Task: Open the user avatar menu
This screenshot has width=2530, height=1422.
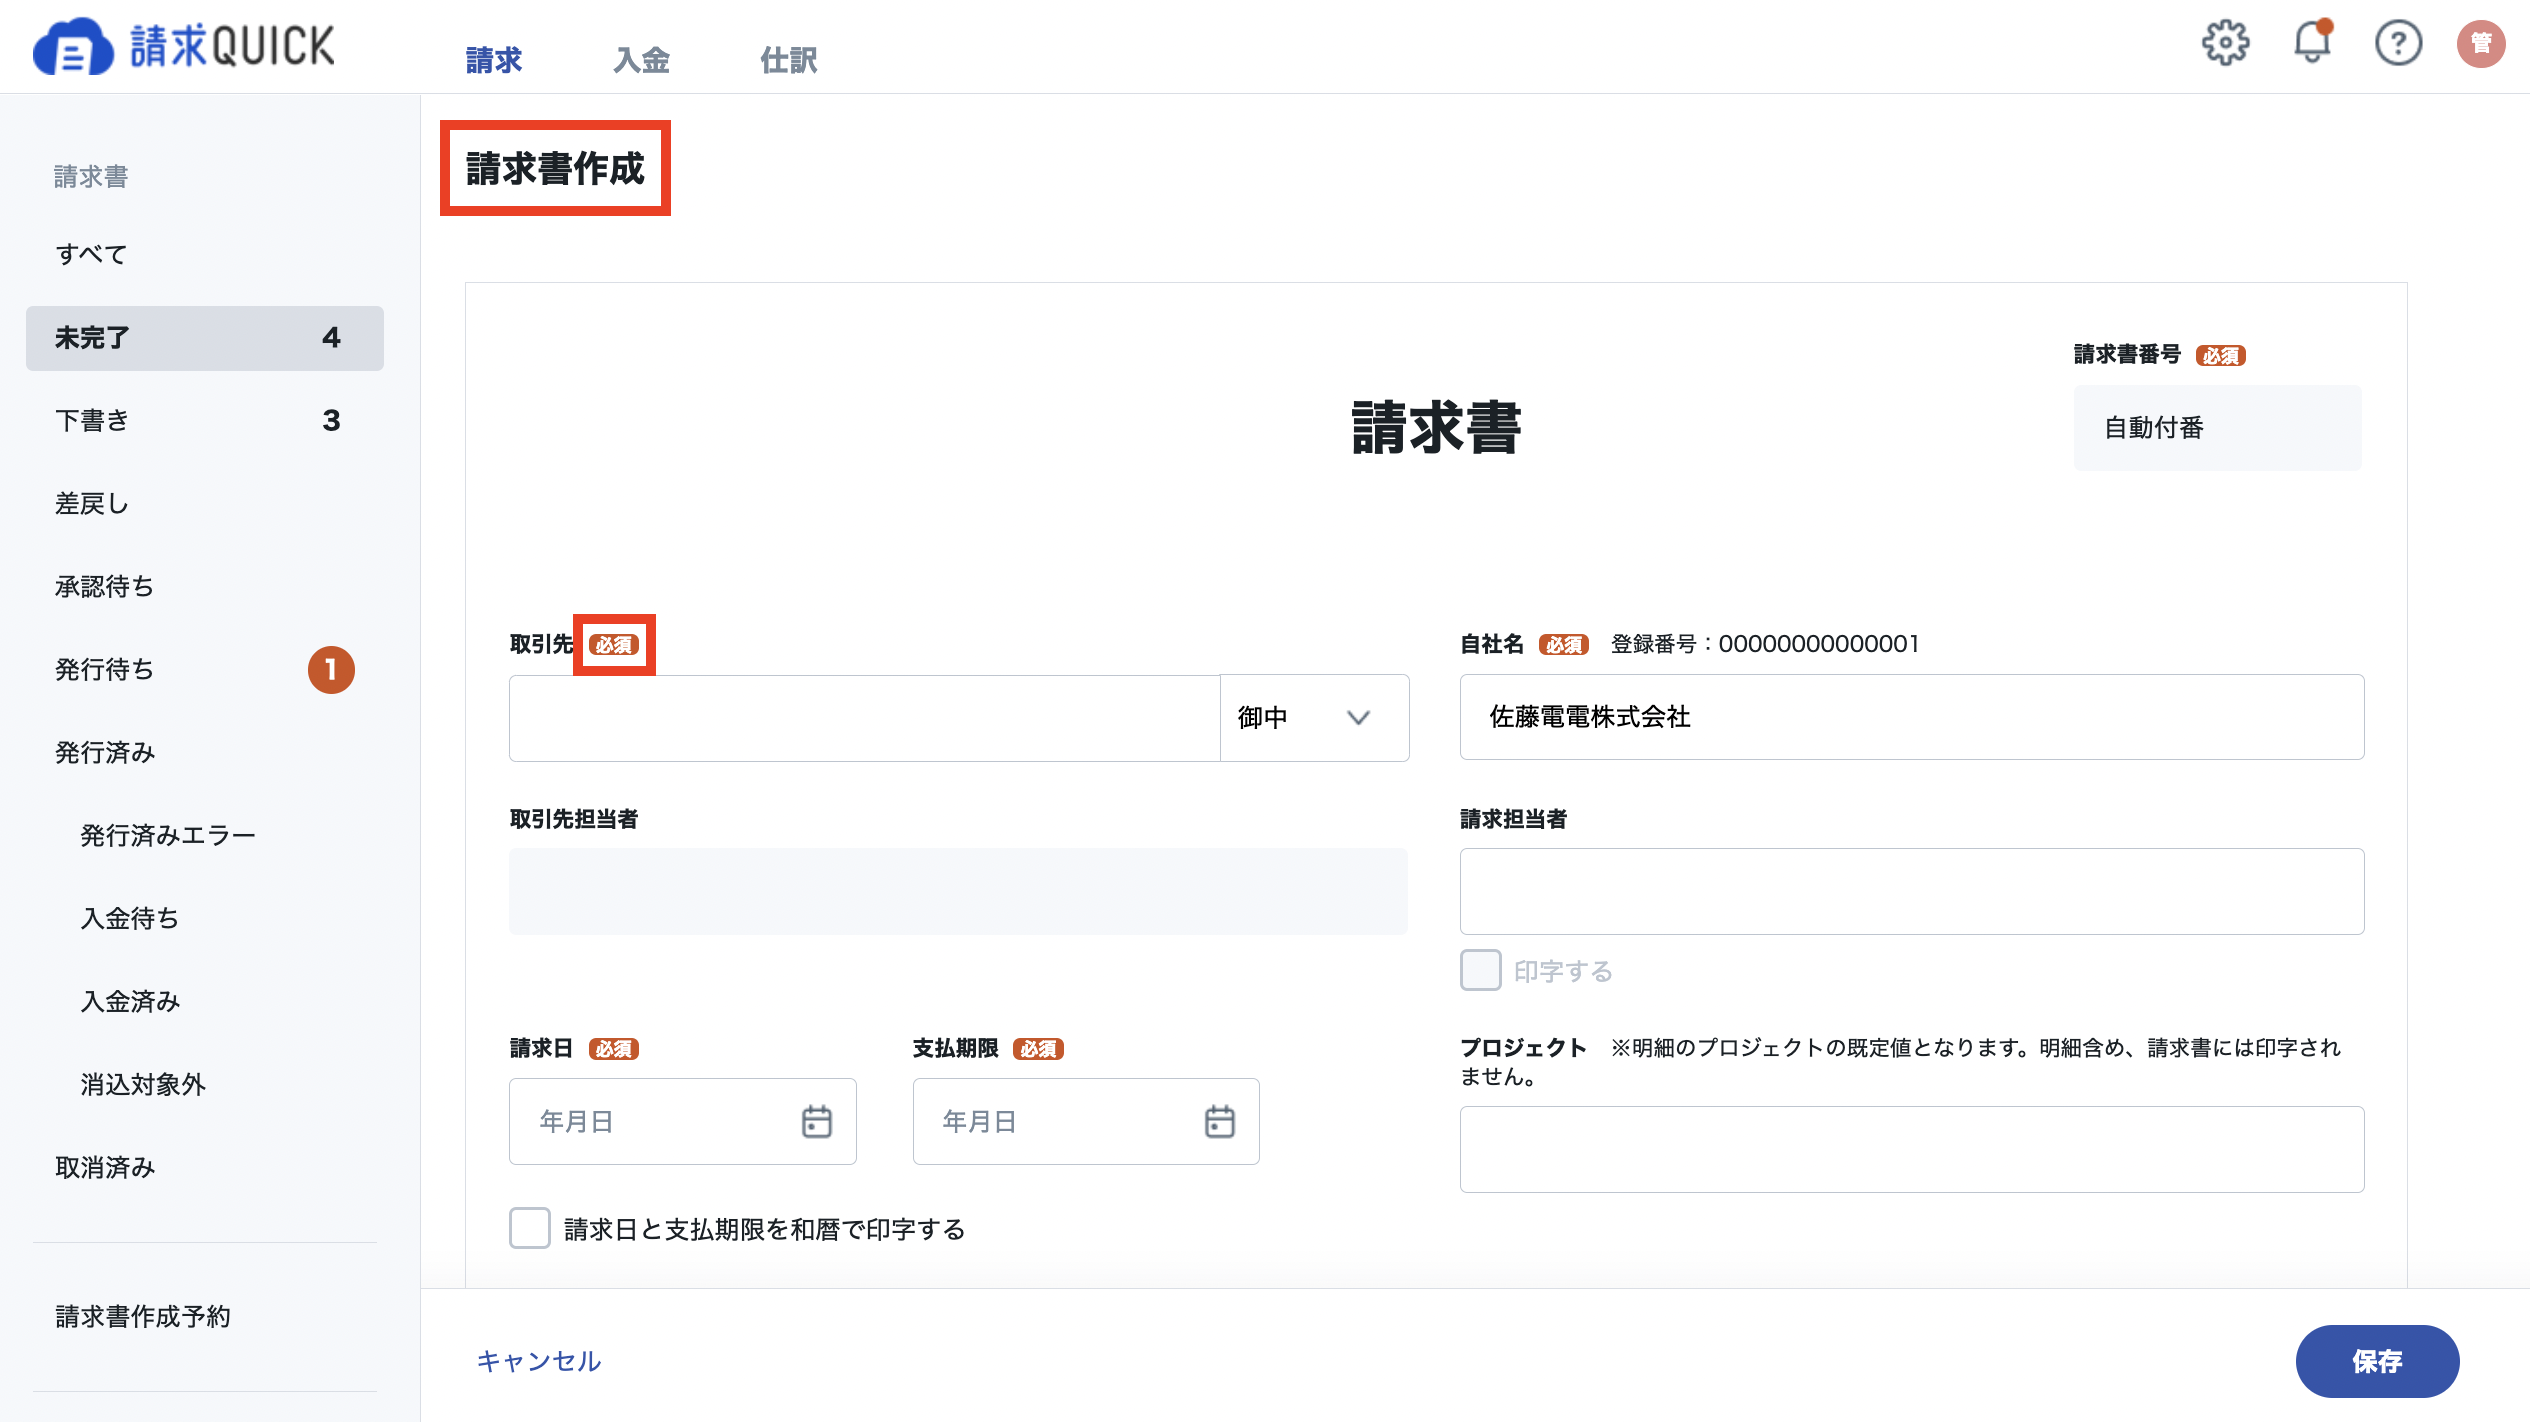Action: pos(2481,43)
